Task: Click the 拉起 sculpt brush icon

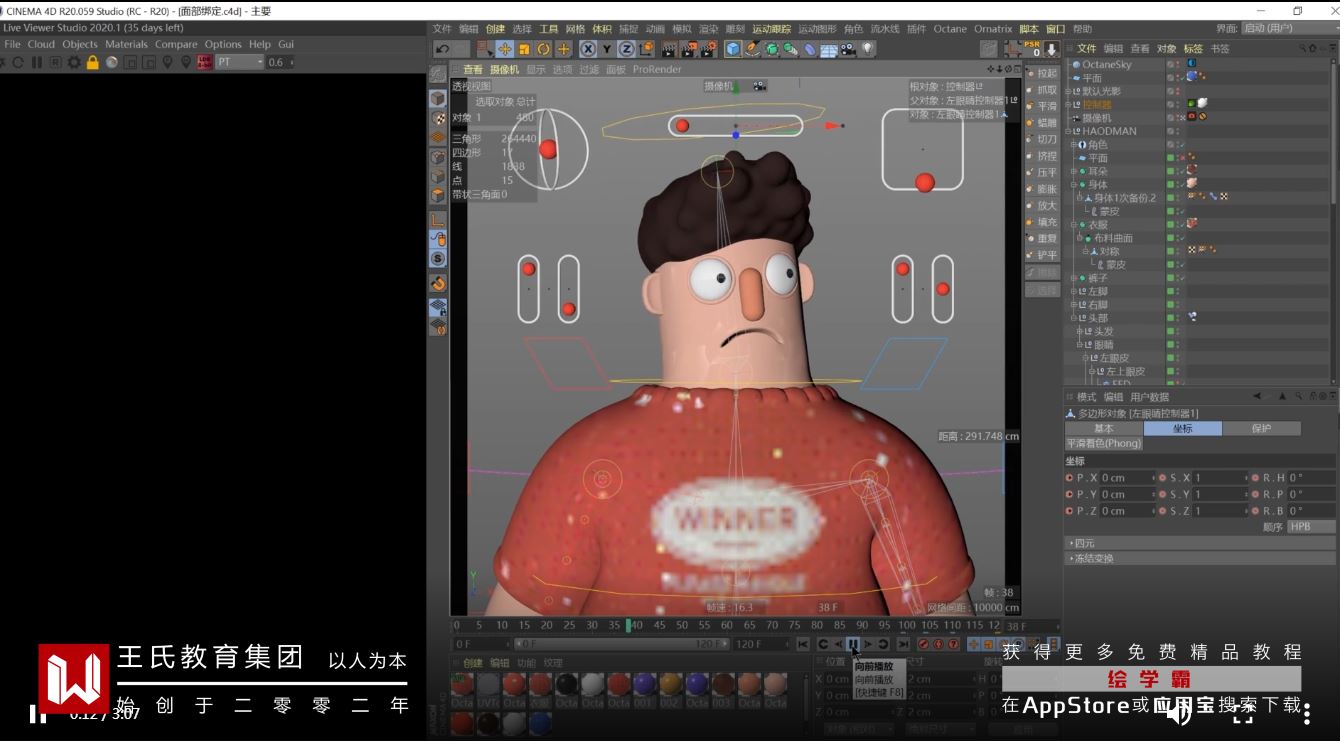Action: tap(1043, 73)
